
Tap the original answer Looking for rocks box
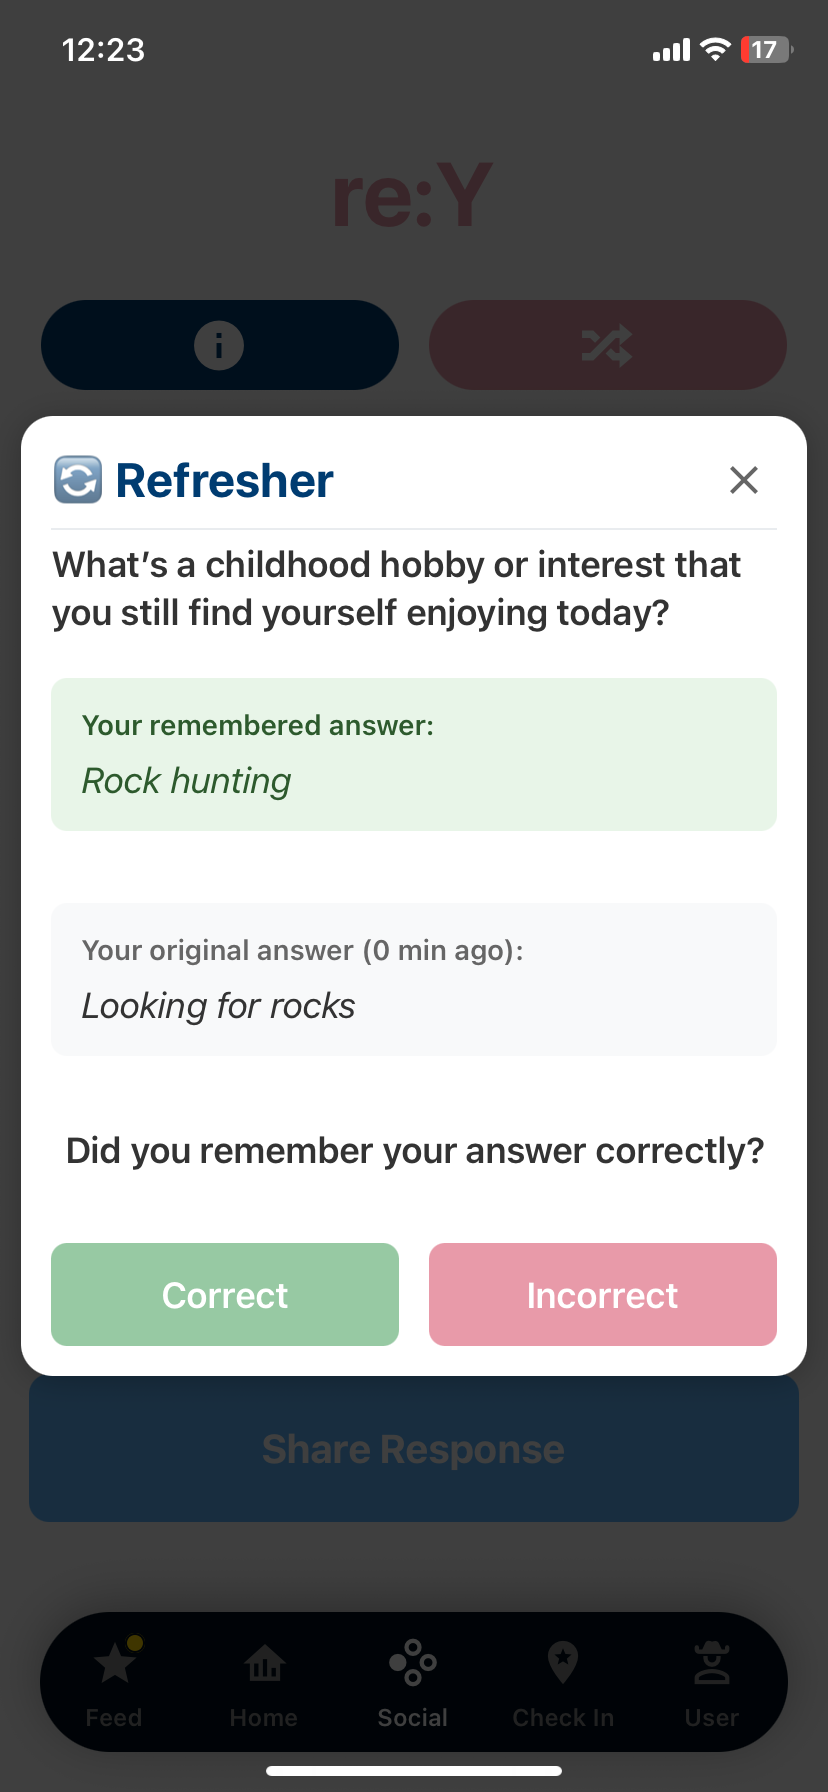point(413,979)
